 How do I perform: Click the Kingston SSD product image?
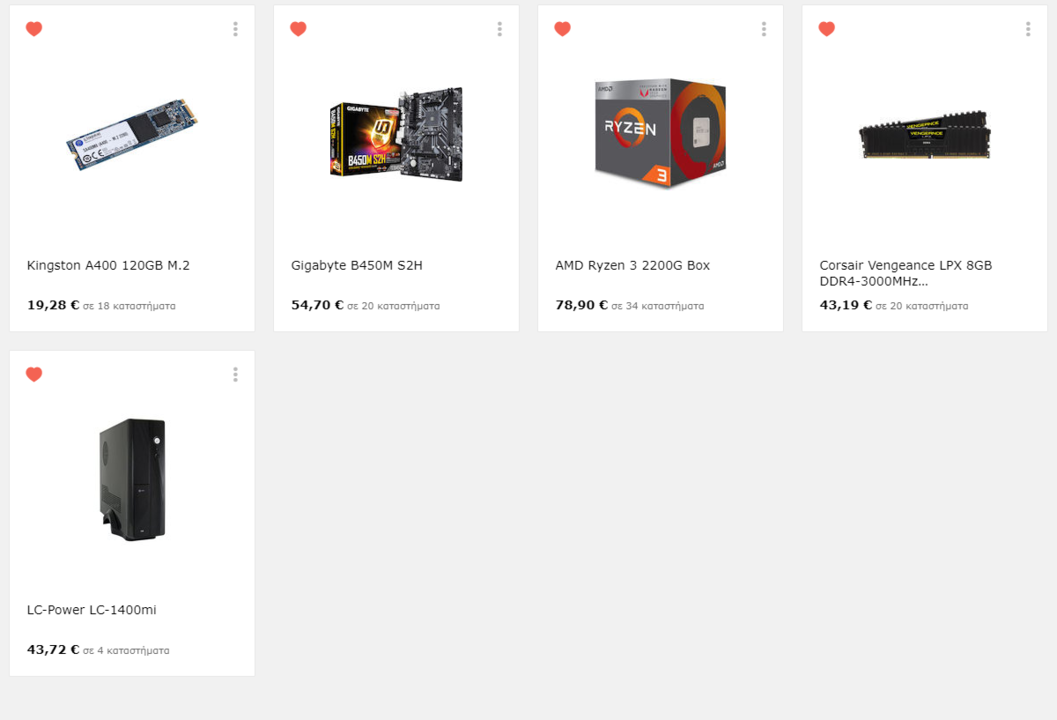tap(132, 134)
